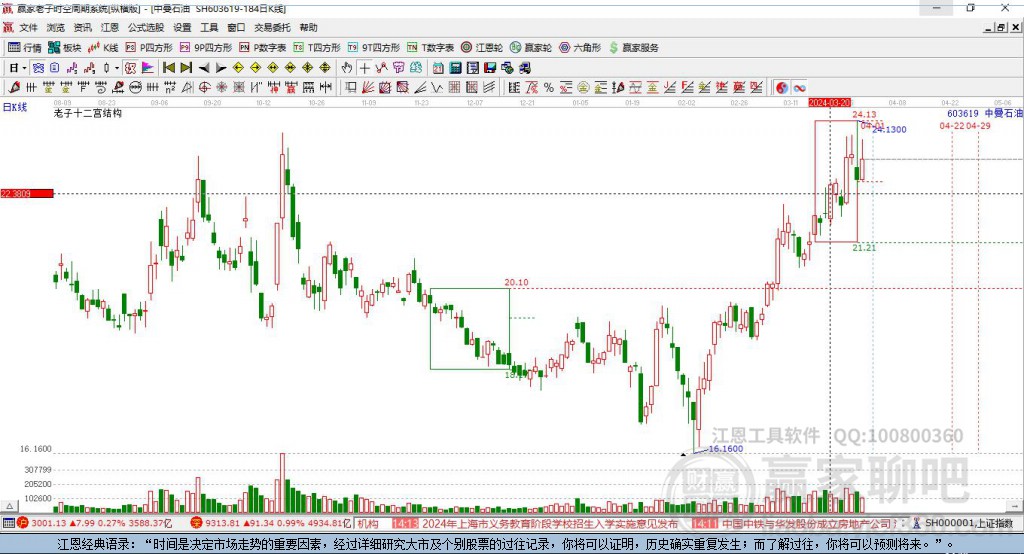Open the 资讯 menu

[82, 27]
